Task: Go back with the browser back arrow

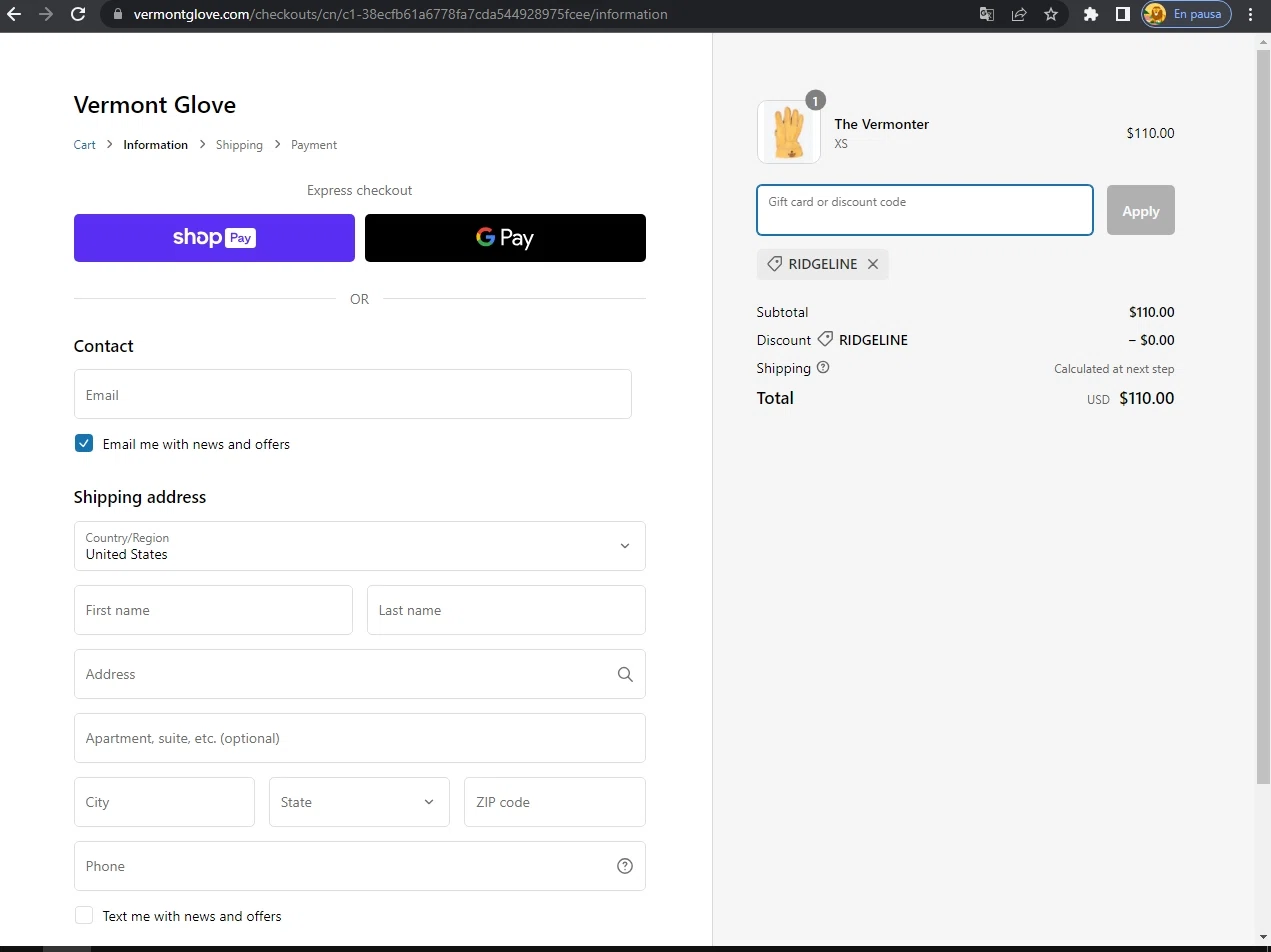Action: 14,14
